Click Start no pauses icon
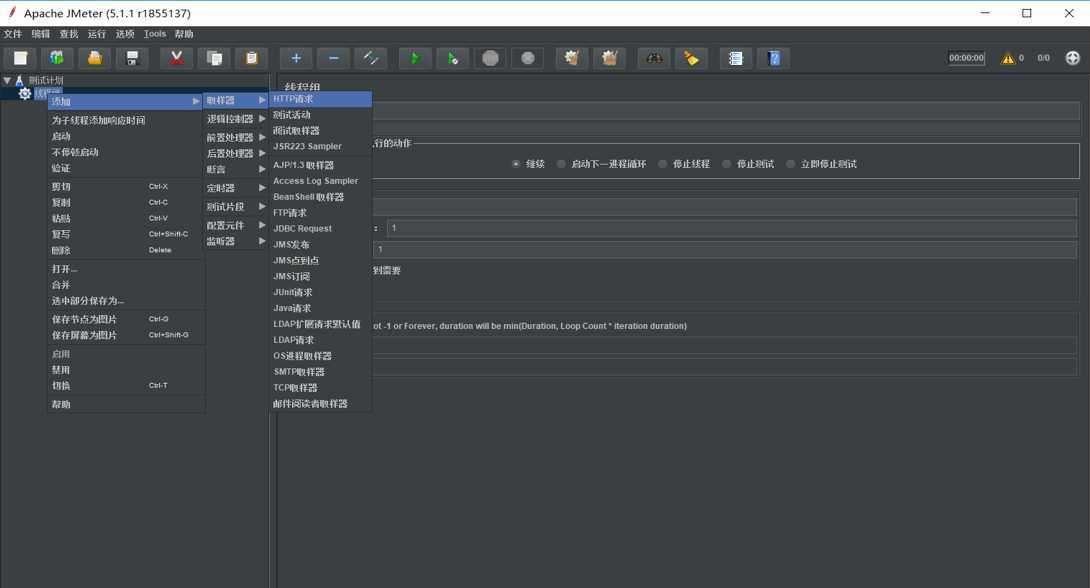This screenshot has width=1090, height=588. (x=453, y=58)
